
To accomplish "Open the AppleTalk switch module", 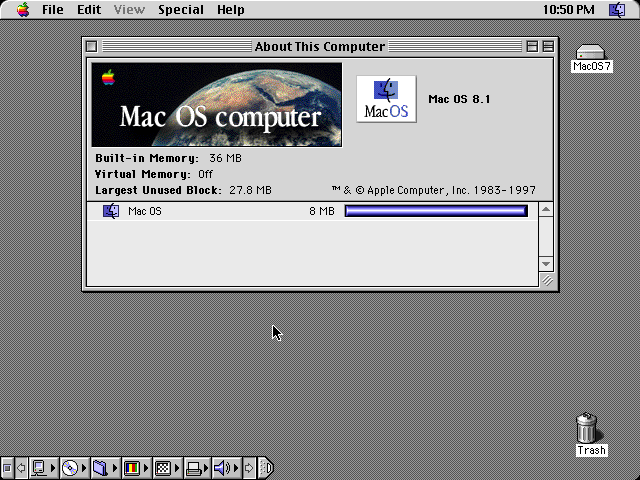I will [x=40, y=468].
